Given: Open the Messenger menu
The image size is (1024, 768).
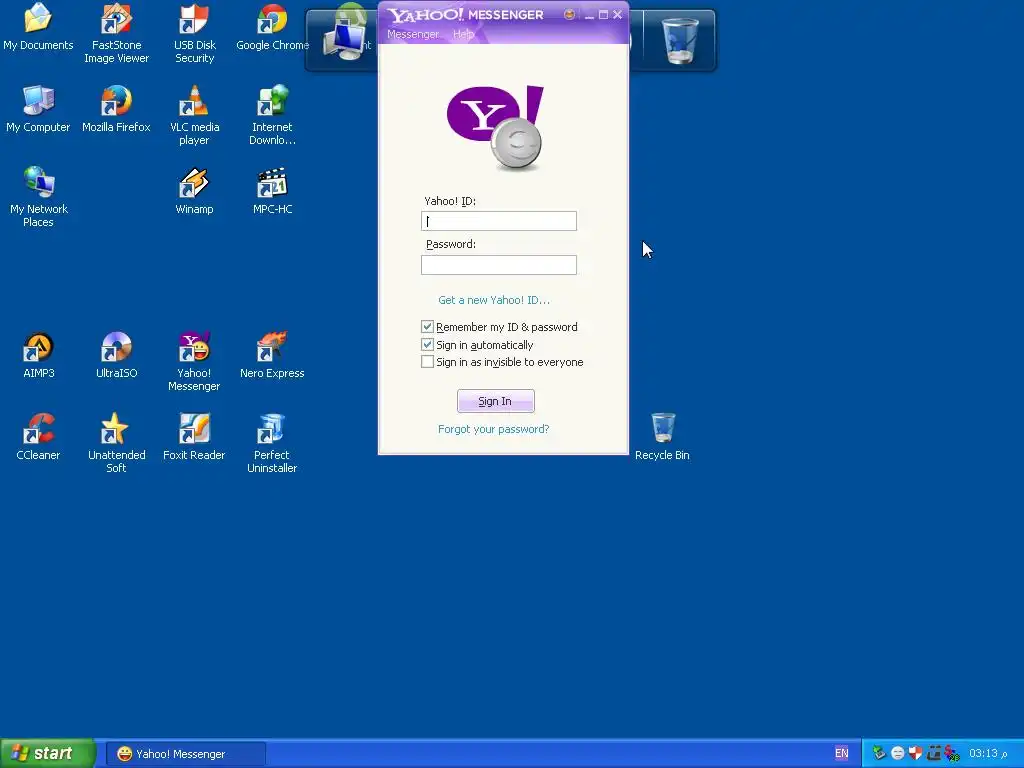Looking at the screenshot, I should click(x=413, y=34).
